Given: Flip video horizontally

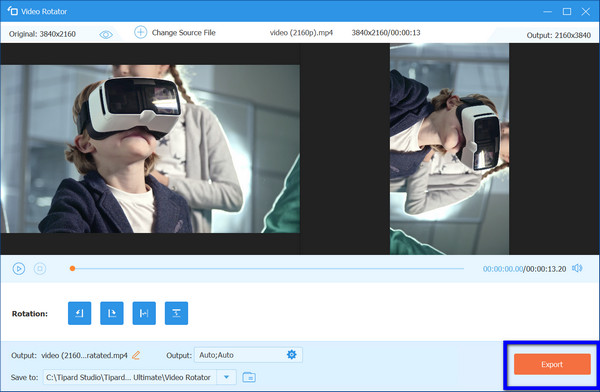Looking at the screenshot, I should point(144,313).
